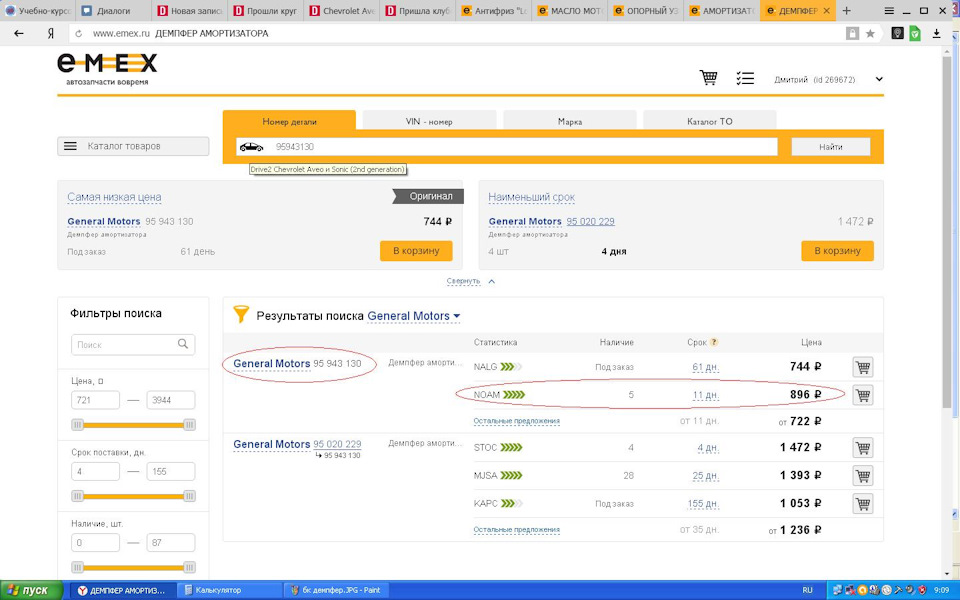Open the Windows пуск start button

coord(31,590)
